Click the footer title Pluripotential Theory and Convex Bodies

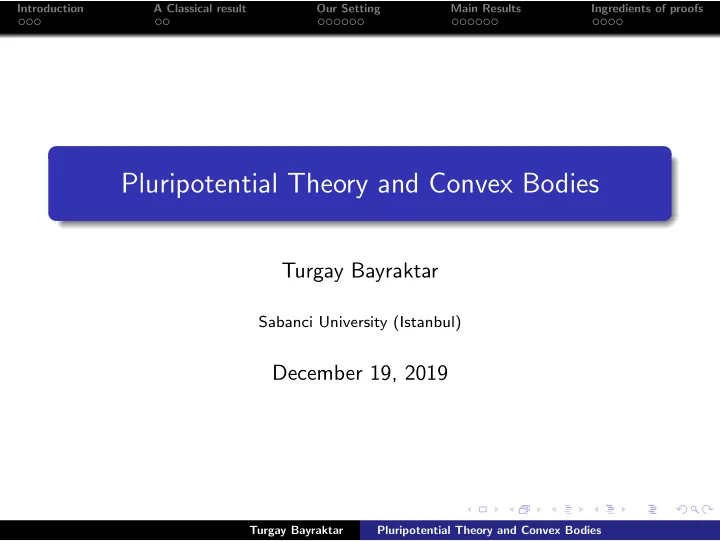(x=489, y=530)
